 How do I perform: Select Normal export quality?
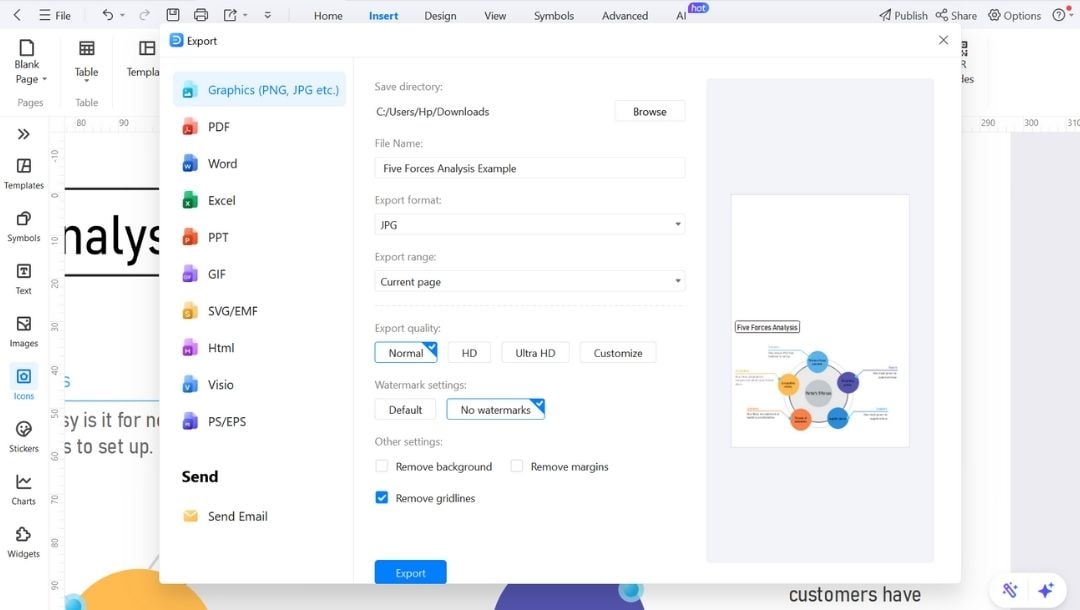(406, 353)
